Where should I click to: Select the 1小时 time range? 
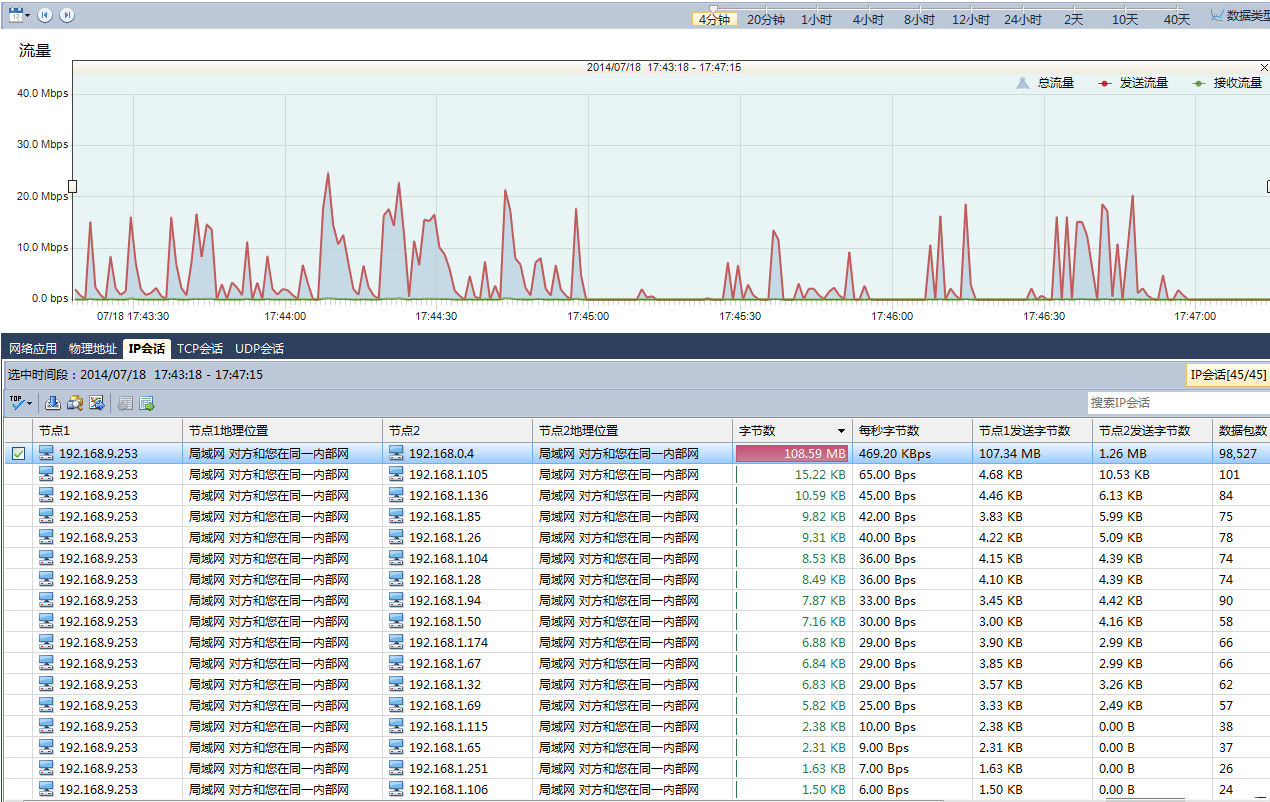[x=816, y=20]
